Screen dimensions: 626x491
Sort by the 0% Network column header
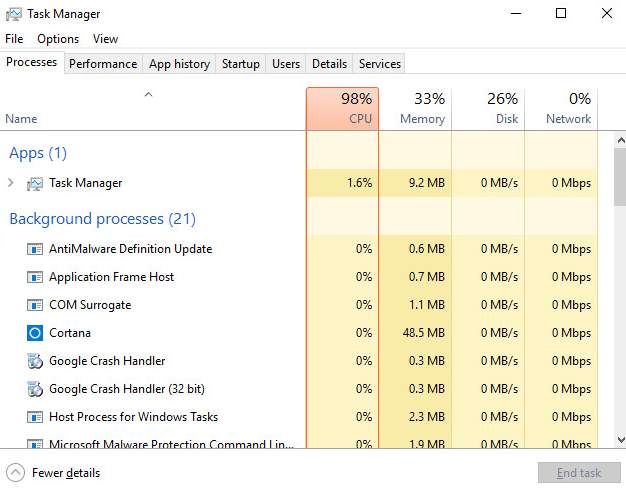point(561,109)
